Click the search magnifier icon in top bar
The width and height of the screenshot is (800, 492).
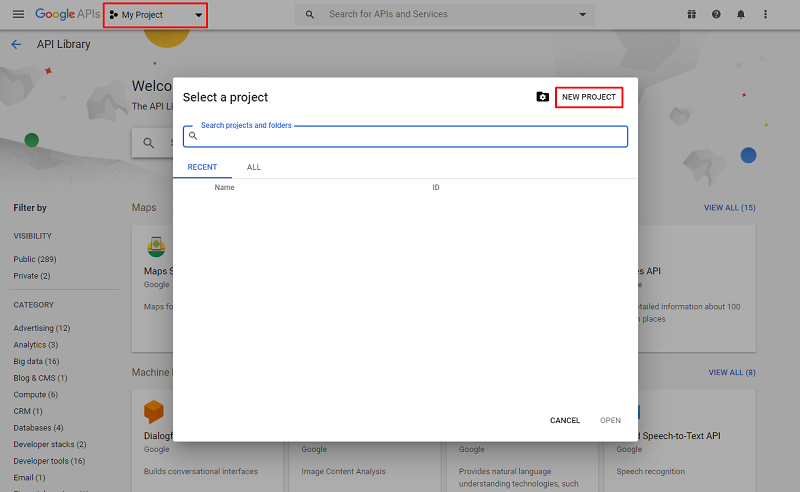click(310, 15)
